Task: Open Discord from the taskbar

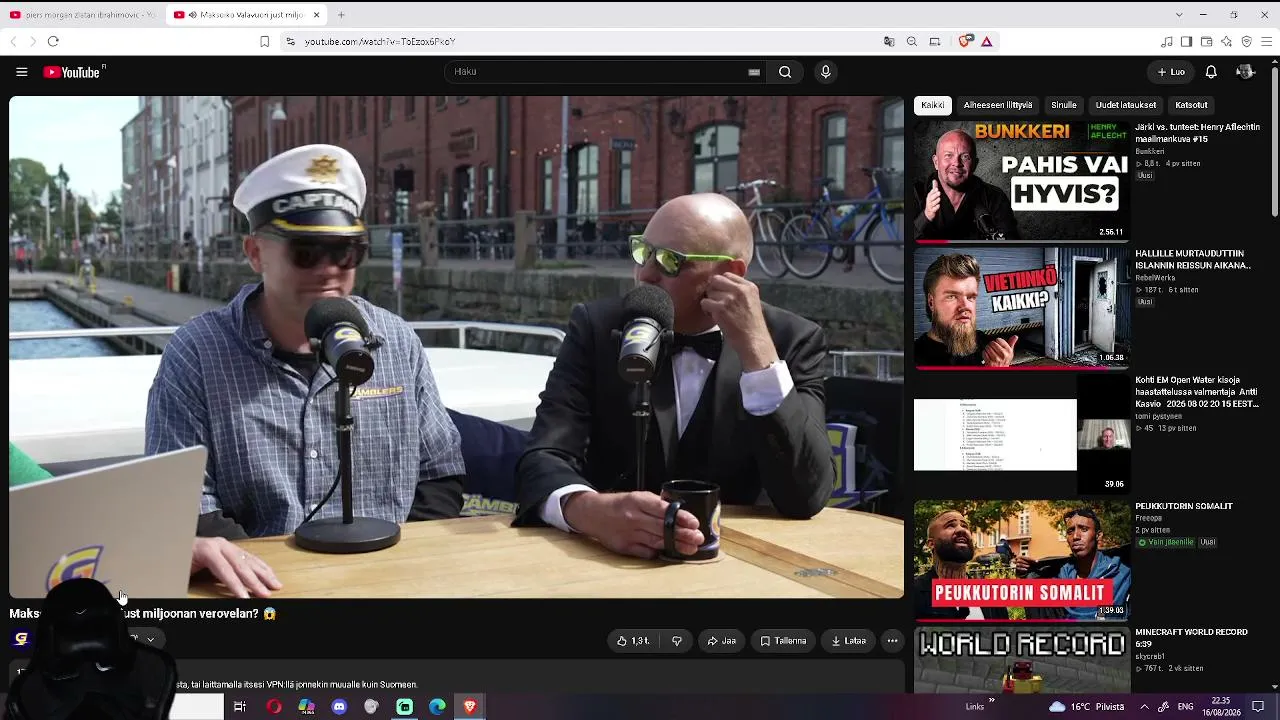Action: pos(339,707)
